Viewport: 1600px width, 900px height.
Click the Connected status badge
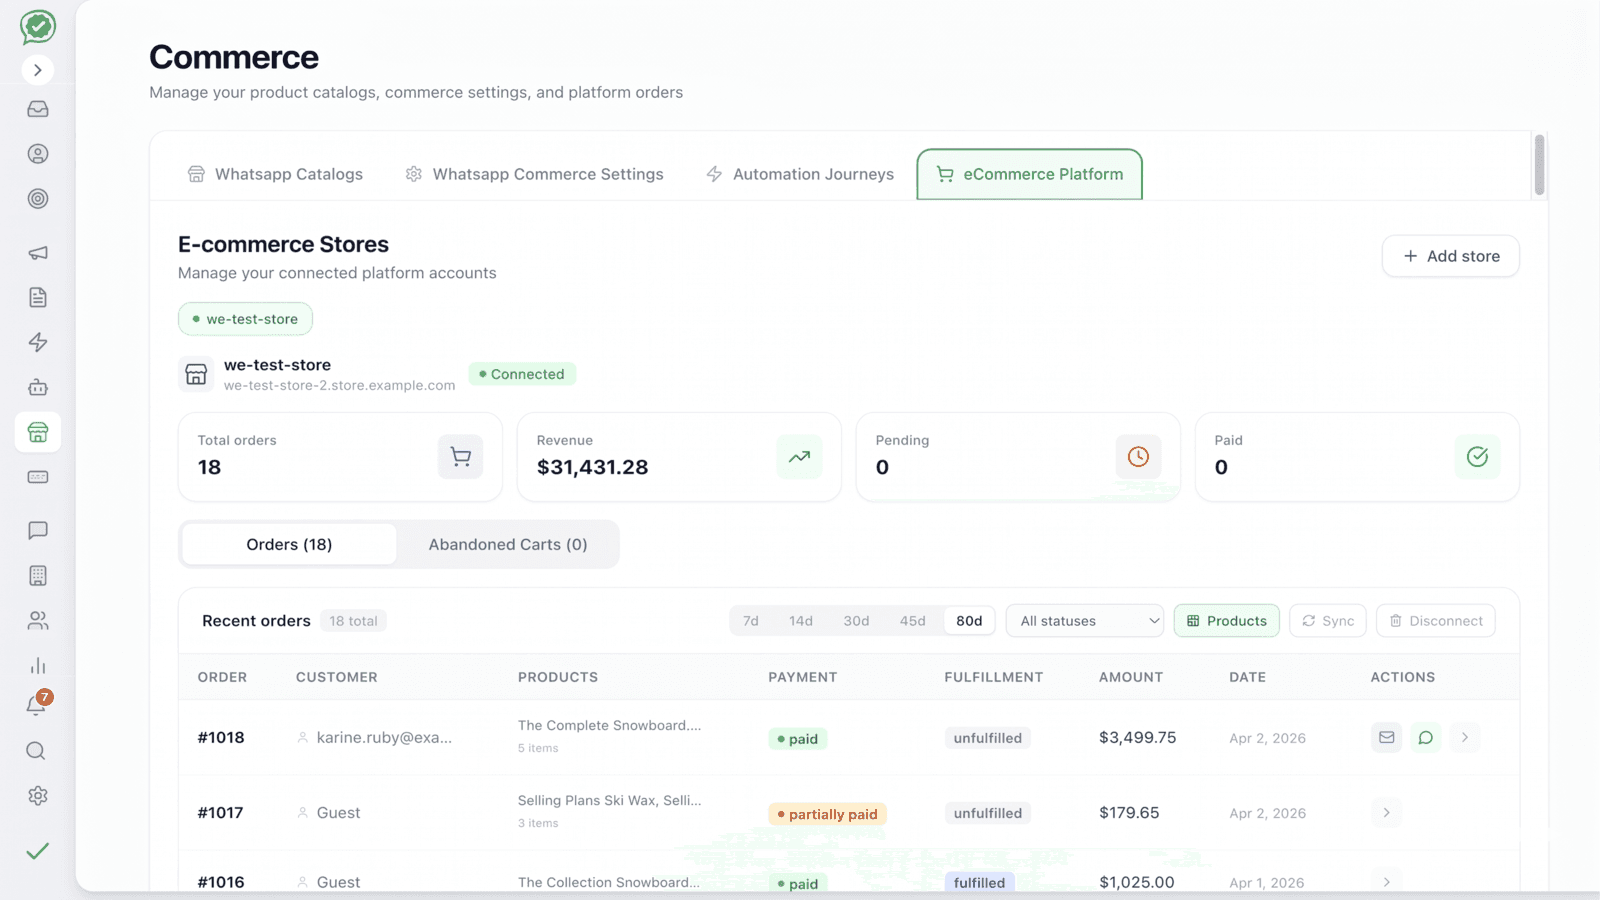point(522,374)
